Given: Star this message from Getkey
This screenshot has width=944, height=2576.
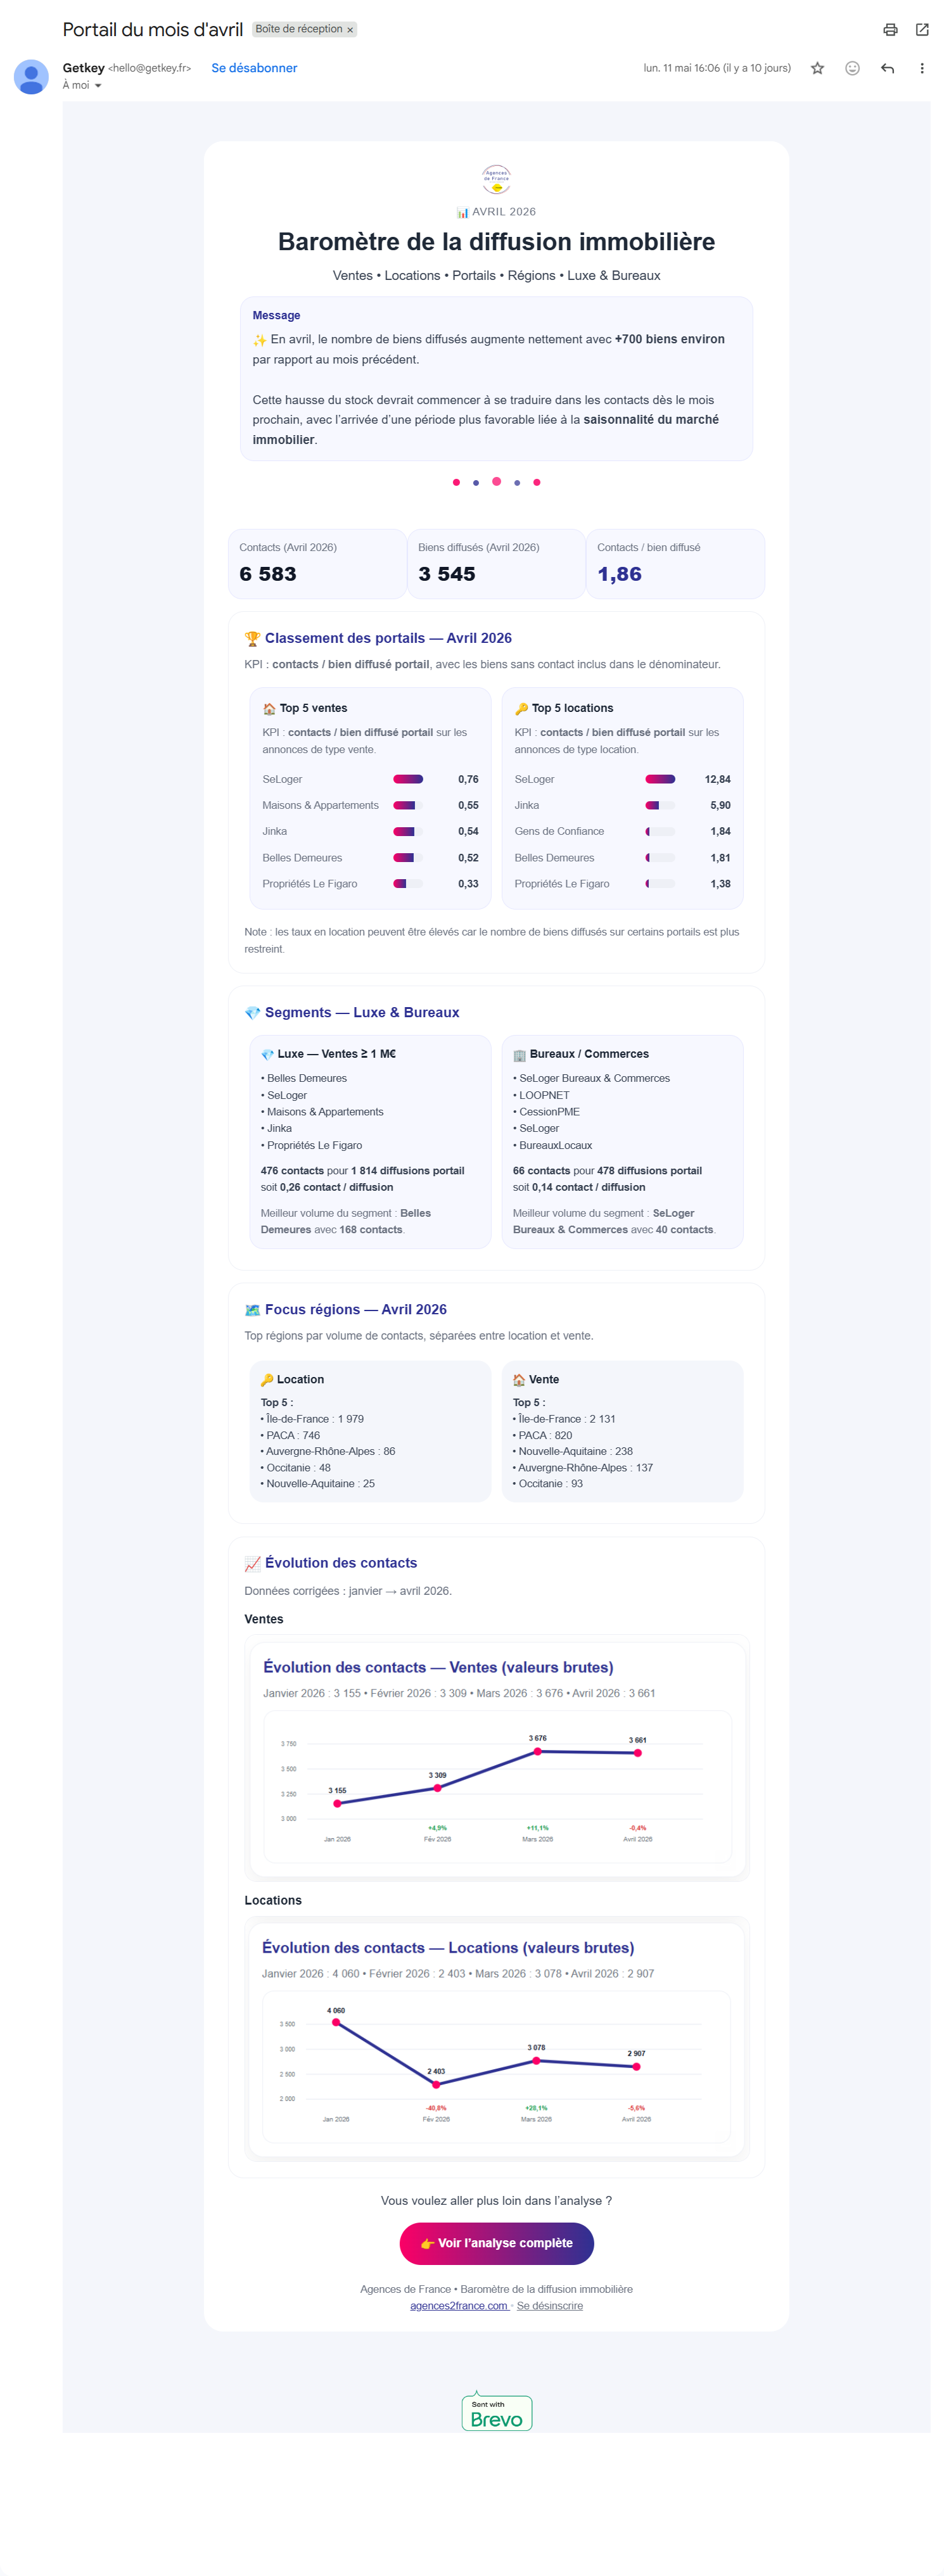Looking at the screenshot, I should pos(817,68).
